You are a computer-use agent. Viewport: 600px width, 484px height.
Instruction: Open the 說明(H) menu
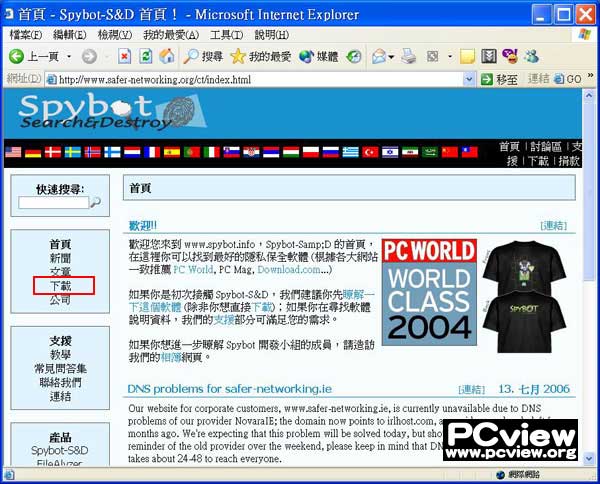click(x=271, y=35)
